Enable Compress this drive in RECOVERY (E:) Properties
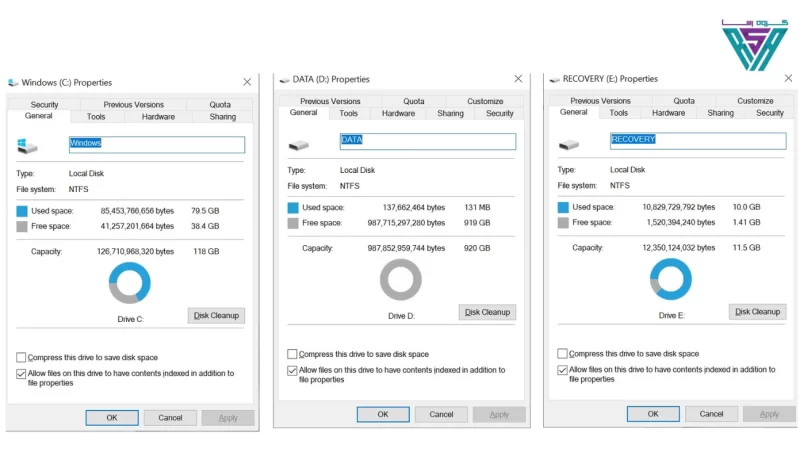The width and height of the screenshot is (800, 450). [x=562, y=354]
